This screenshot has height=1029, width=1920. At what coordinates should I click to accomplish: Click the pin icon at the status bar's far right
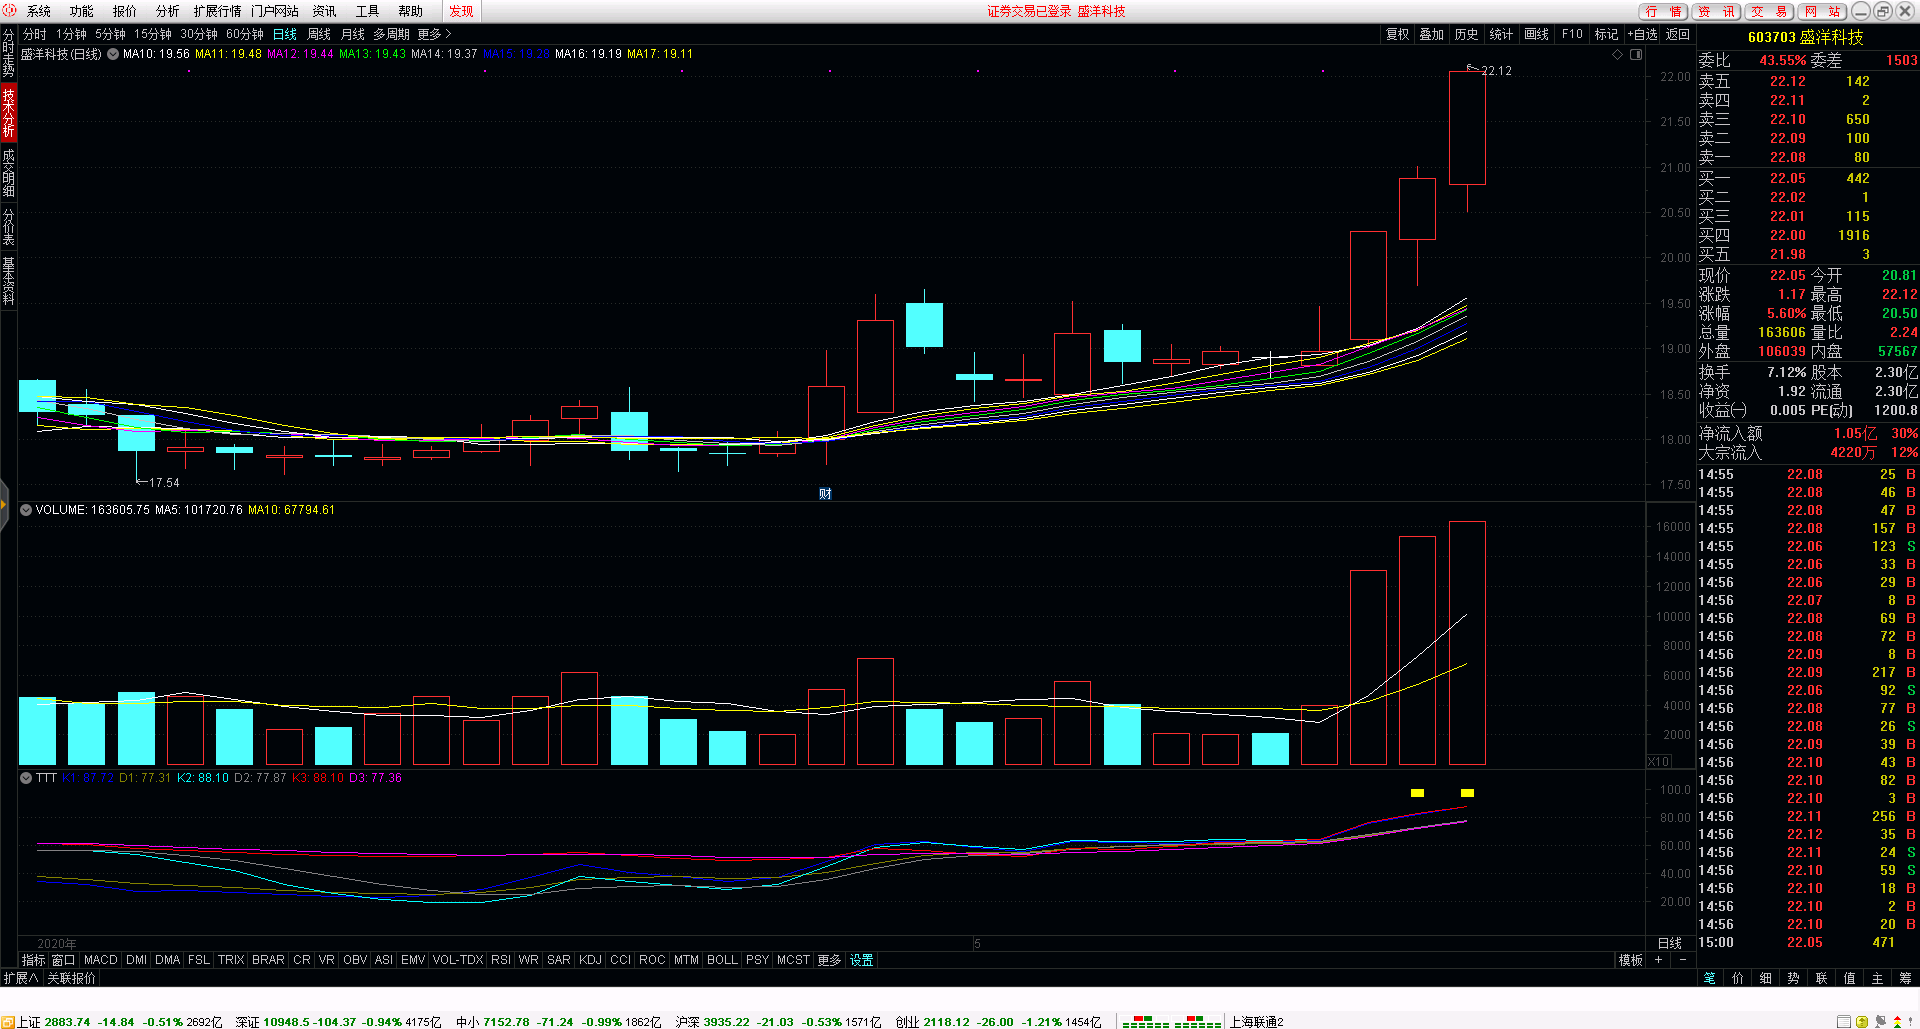1910,1022
